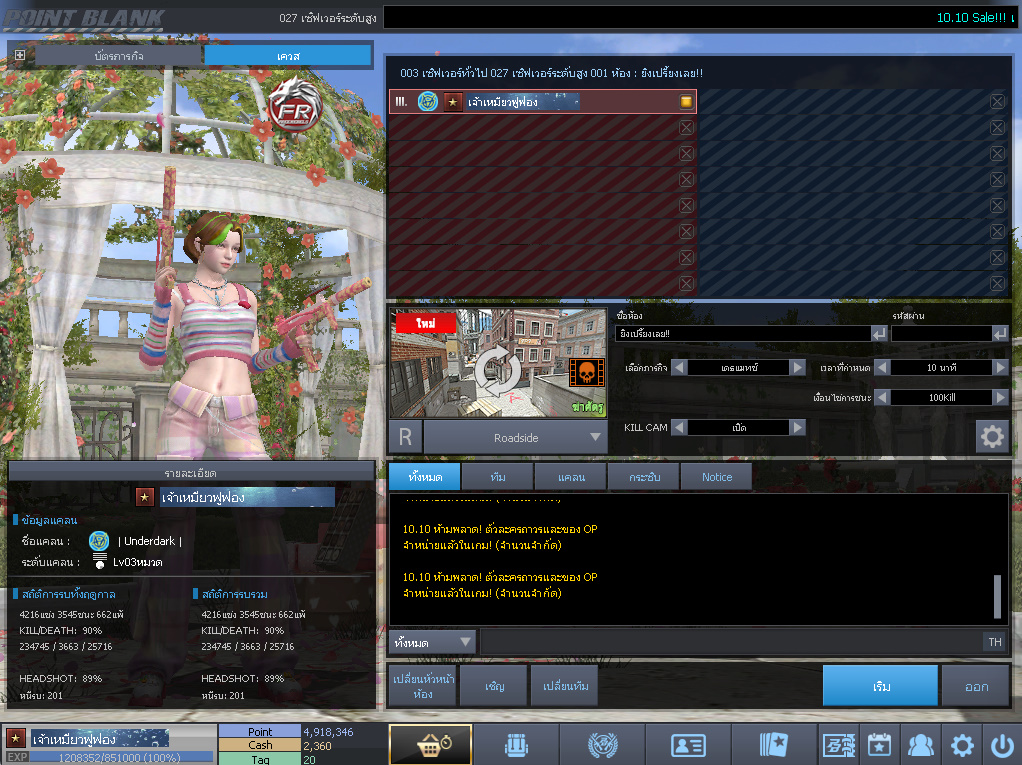Expand the plus icon beside mission card tab
1022x765 pixels.
[x=20, y=55]
